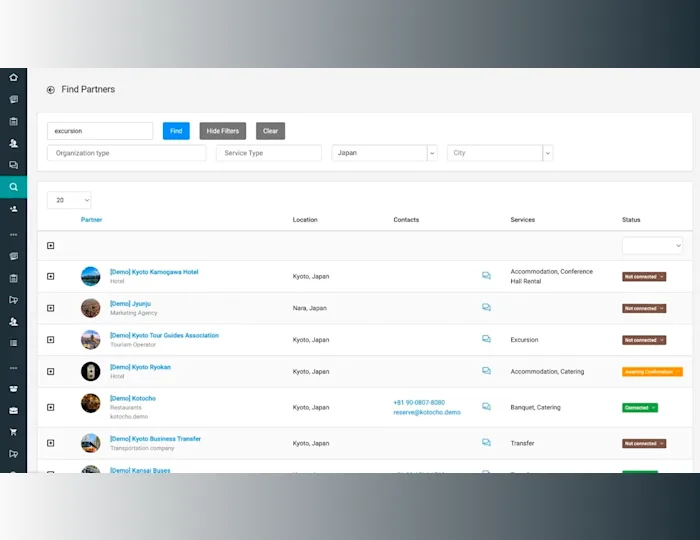700x540 pixels.
Task: Expand the Kotocho row details
Action: (50, 407)
